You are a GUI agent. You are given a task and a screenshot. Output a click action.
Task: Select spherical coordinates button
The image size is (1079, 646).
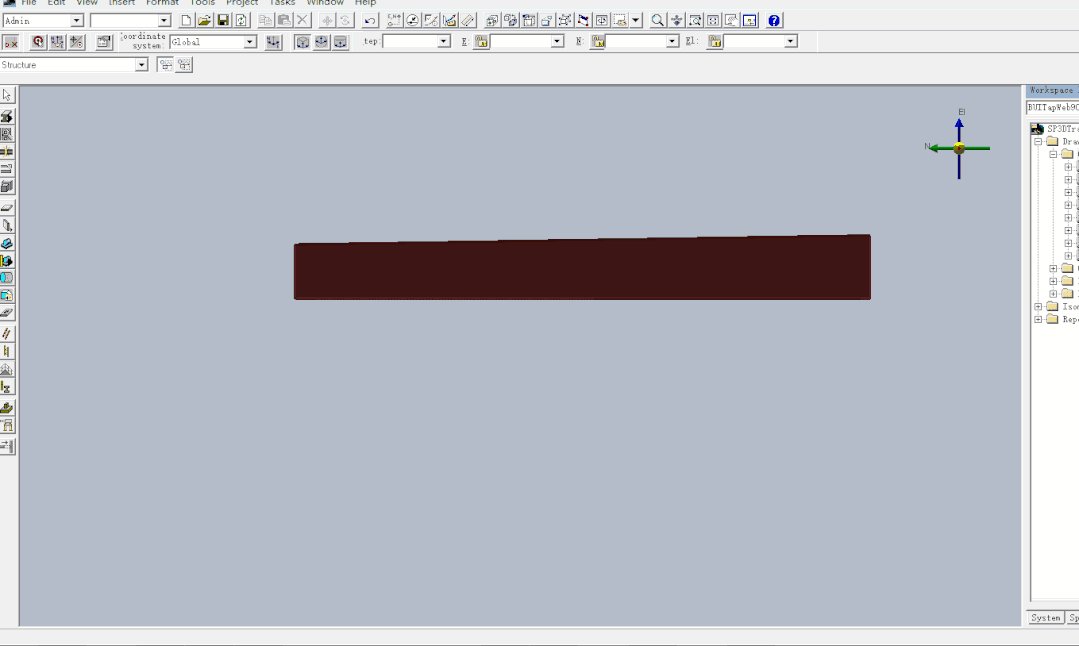click(x=321, y=42)
